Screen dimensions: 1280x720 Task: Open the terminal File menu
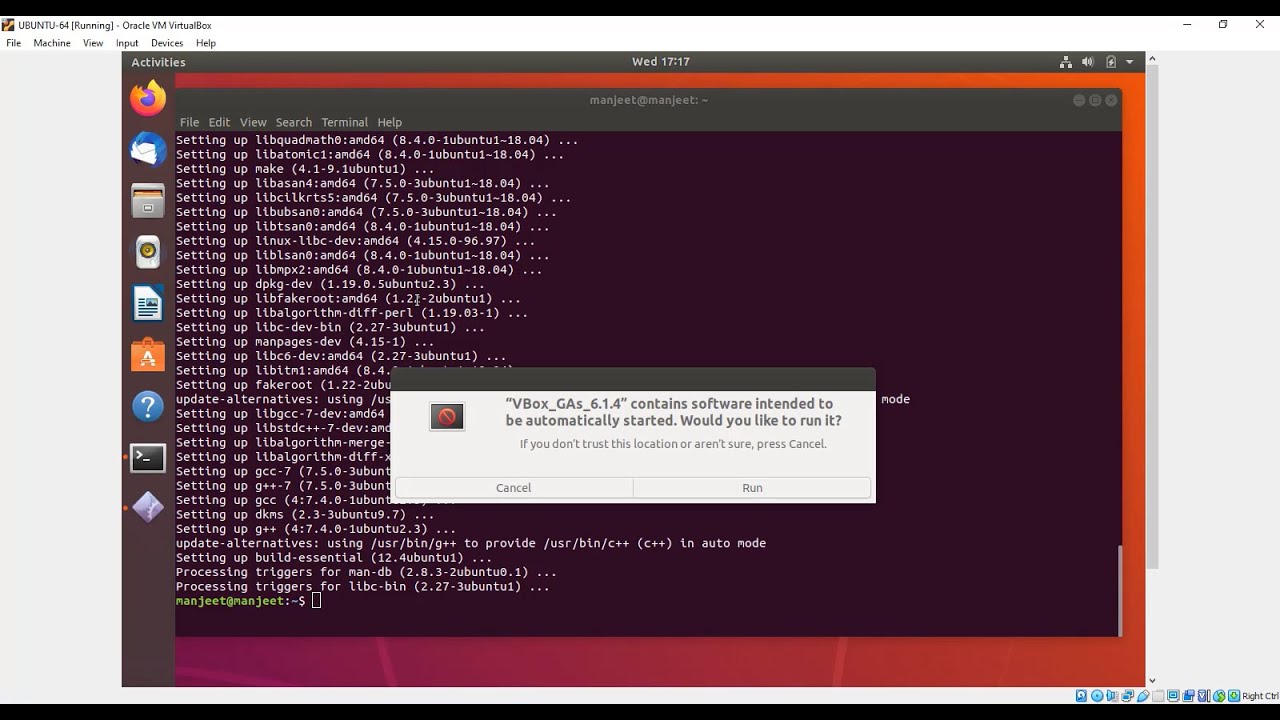click(x=189, y=122)
